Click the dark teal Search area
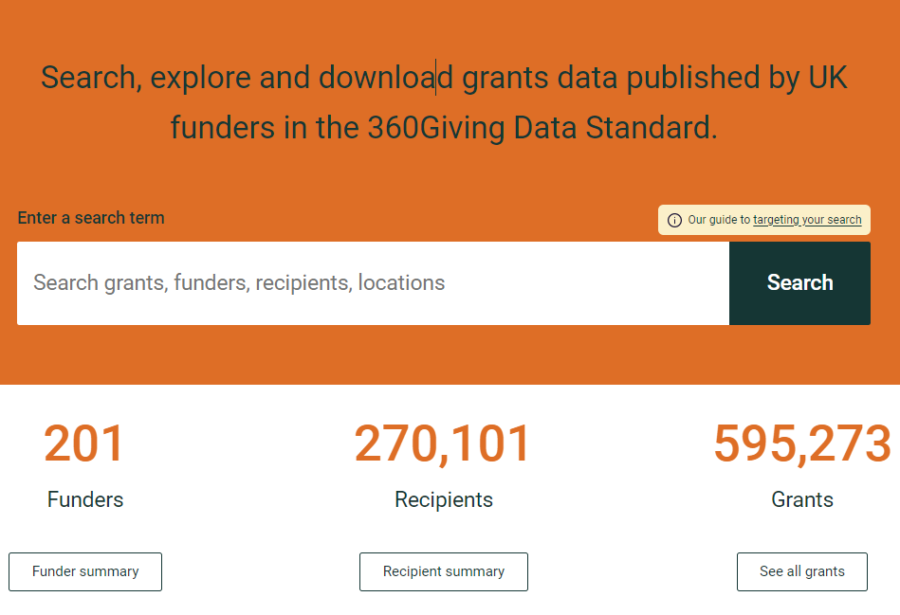This screenshot has height=615, width=900. pos(799,283)
